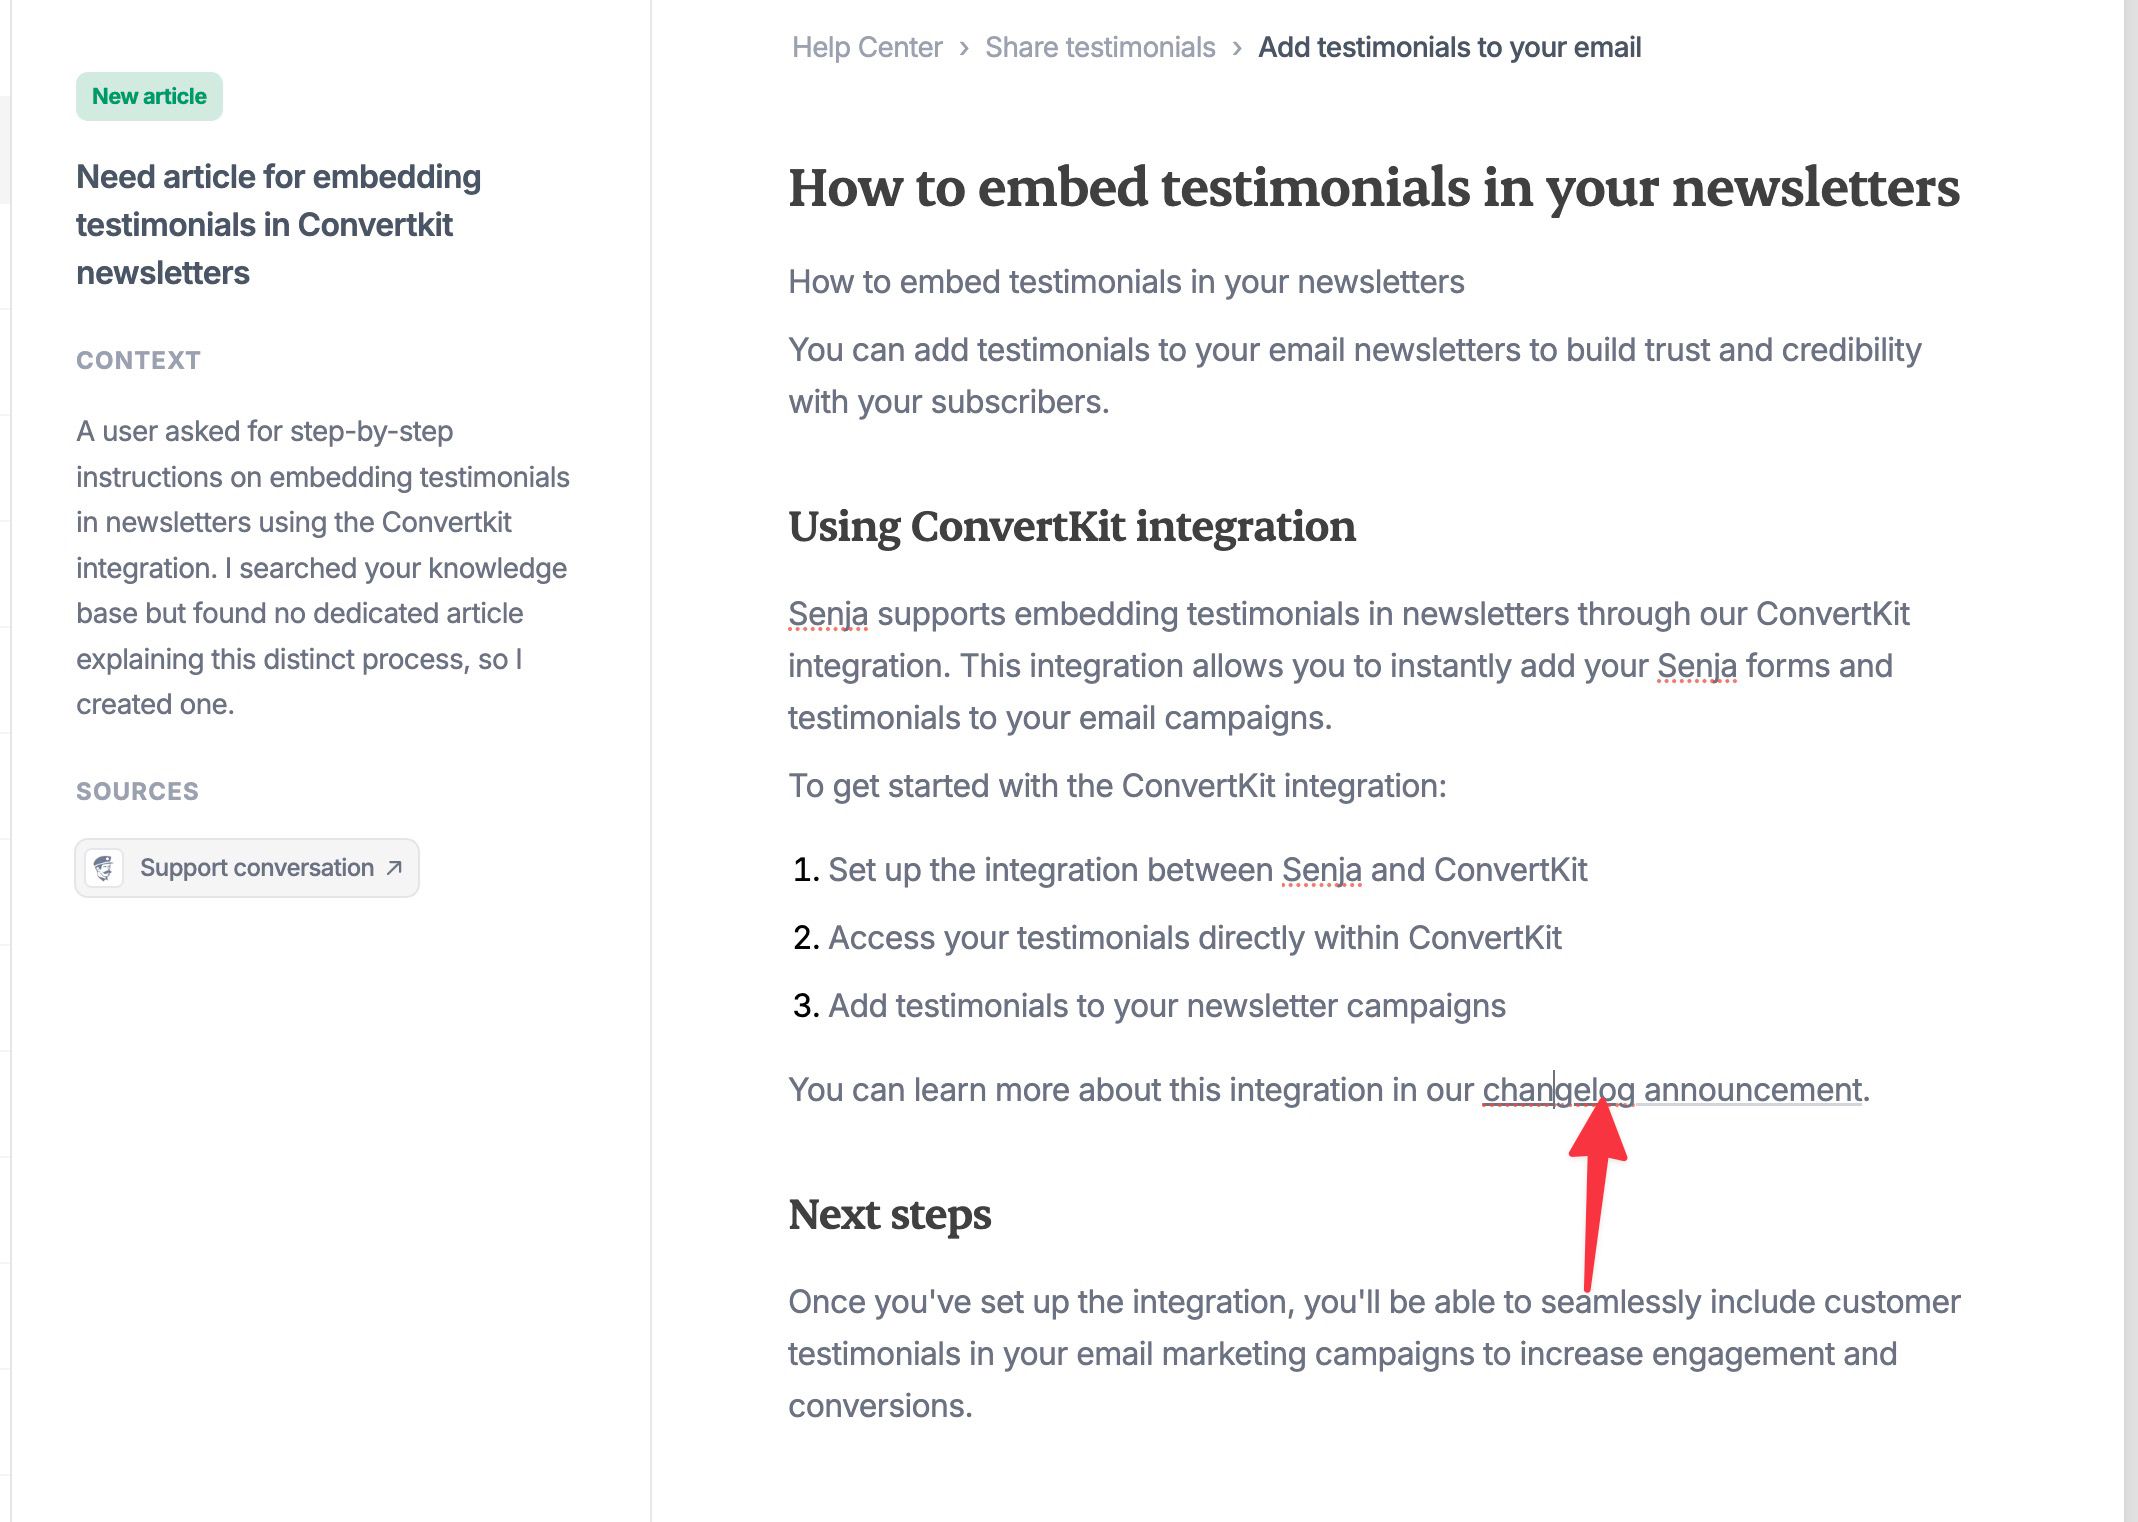Click the chevron after Help Center breadcrumb

pyautogui.click(x=964, y=48)
